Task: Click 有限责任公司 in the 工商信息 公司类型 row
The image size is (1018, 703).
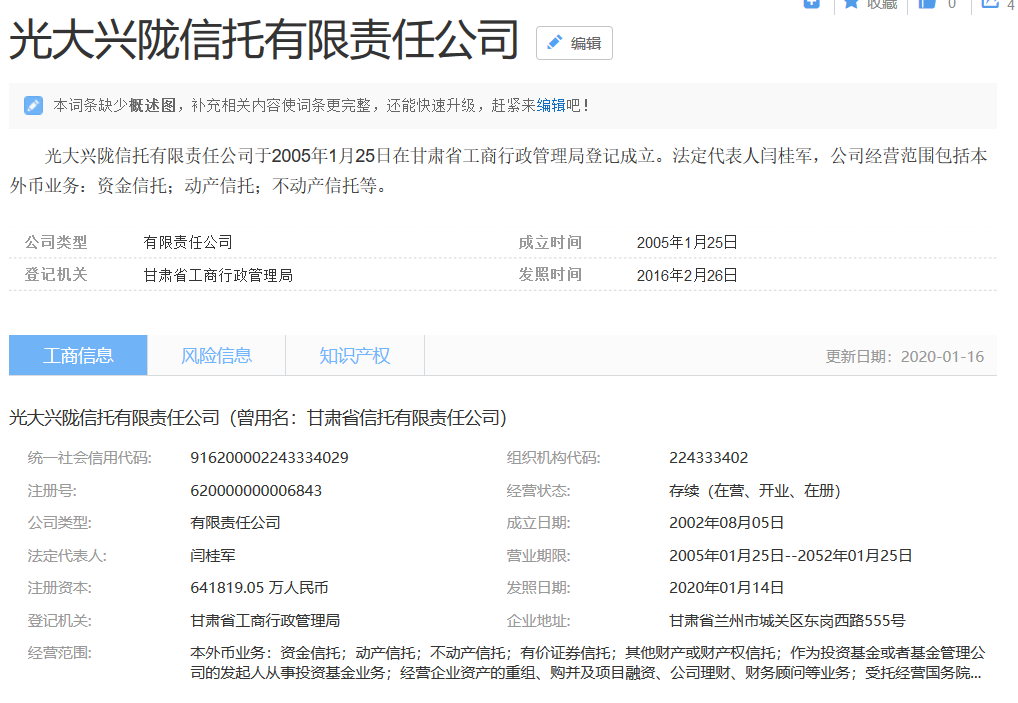Action: pyautogui.click(x=235, y=523)
